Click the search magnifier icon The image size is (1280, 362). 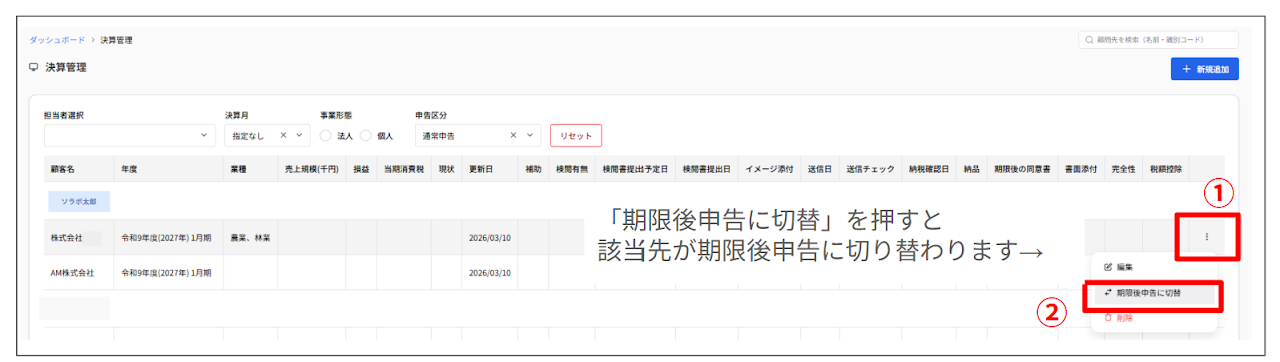tap(1089, 40)
